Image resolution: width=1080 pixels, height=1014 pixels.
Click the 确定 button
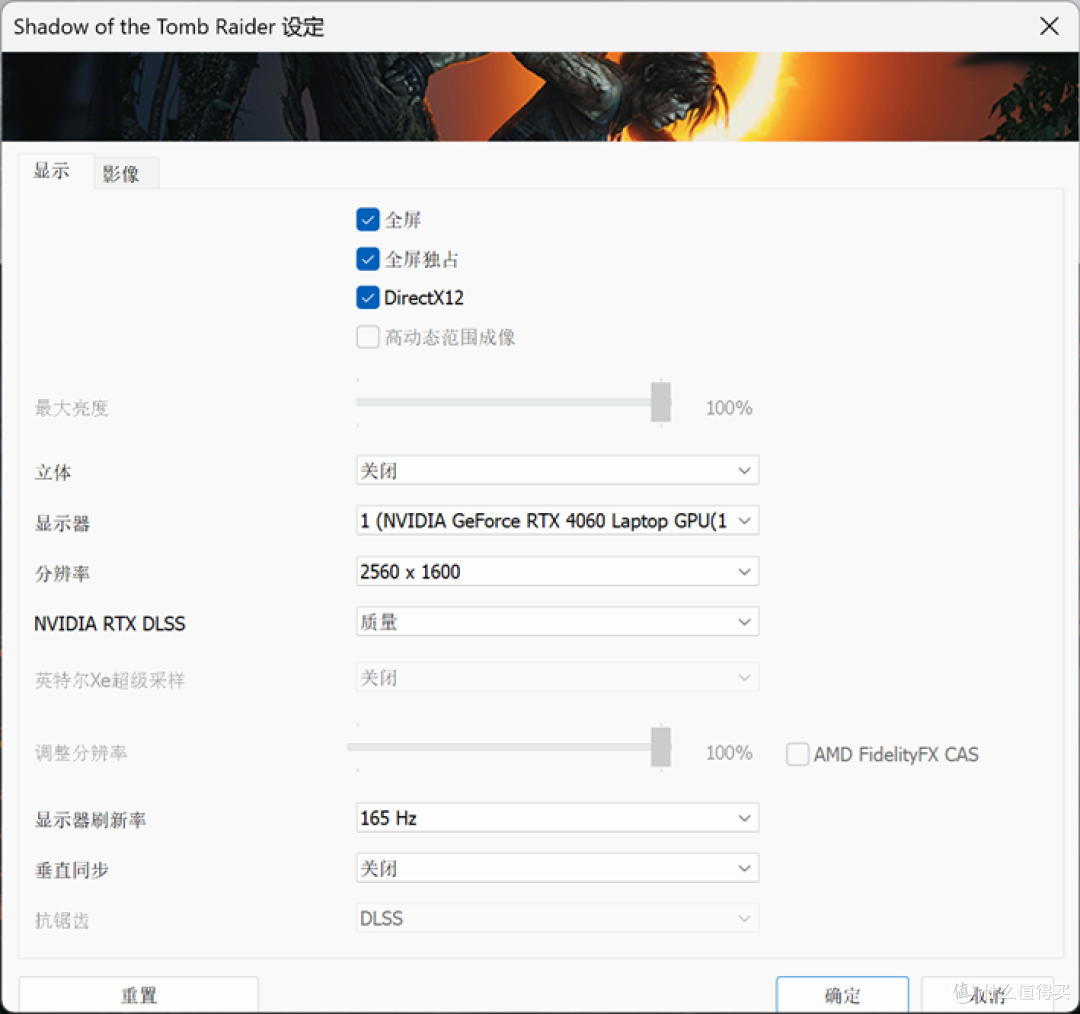[x=842, y=995]
